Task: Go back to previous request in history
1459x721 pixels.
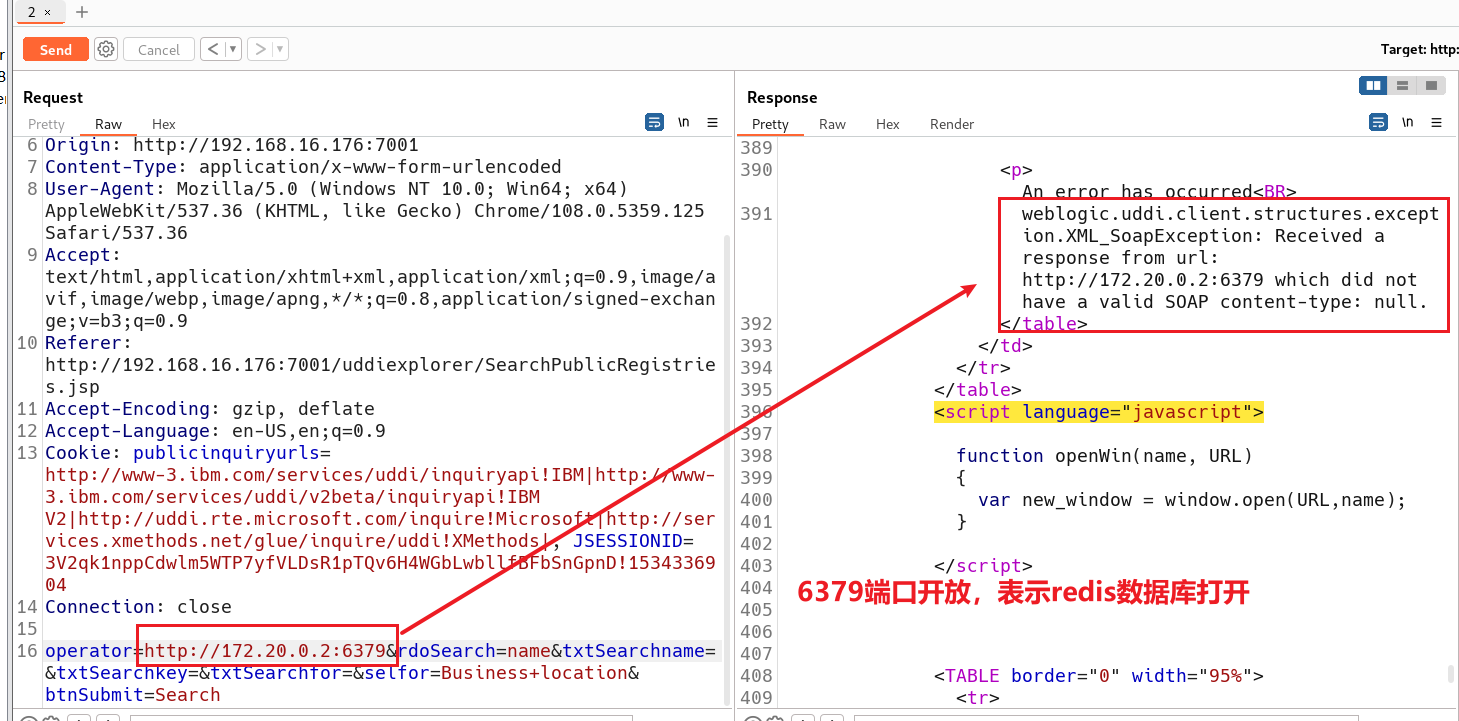Action: tap(212, 49)
